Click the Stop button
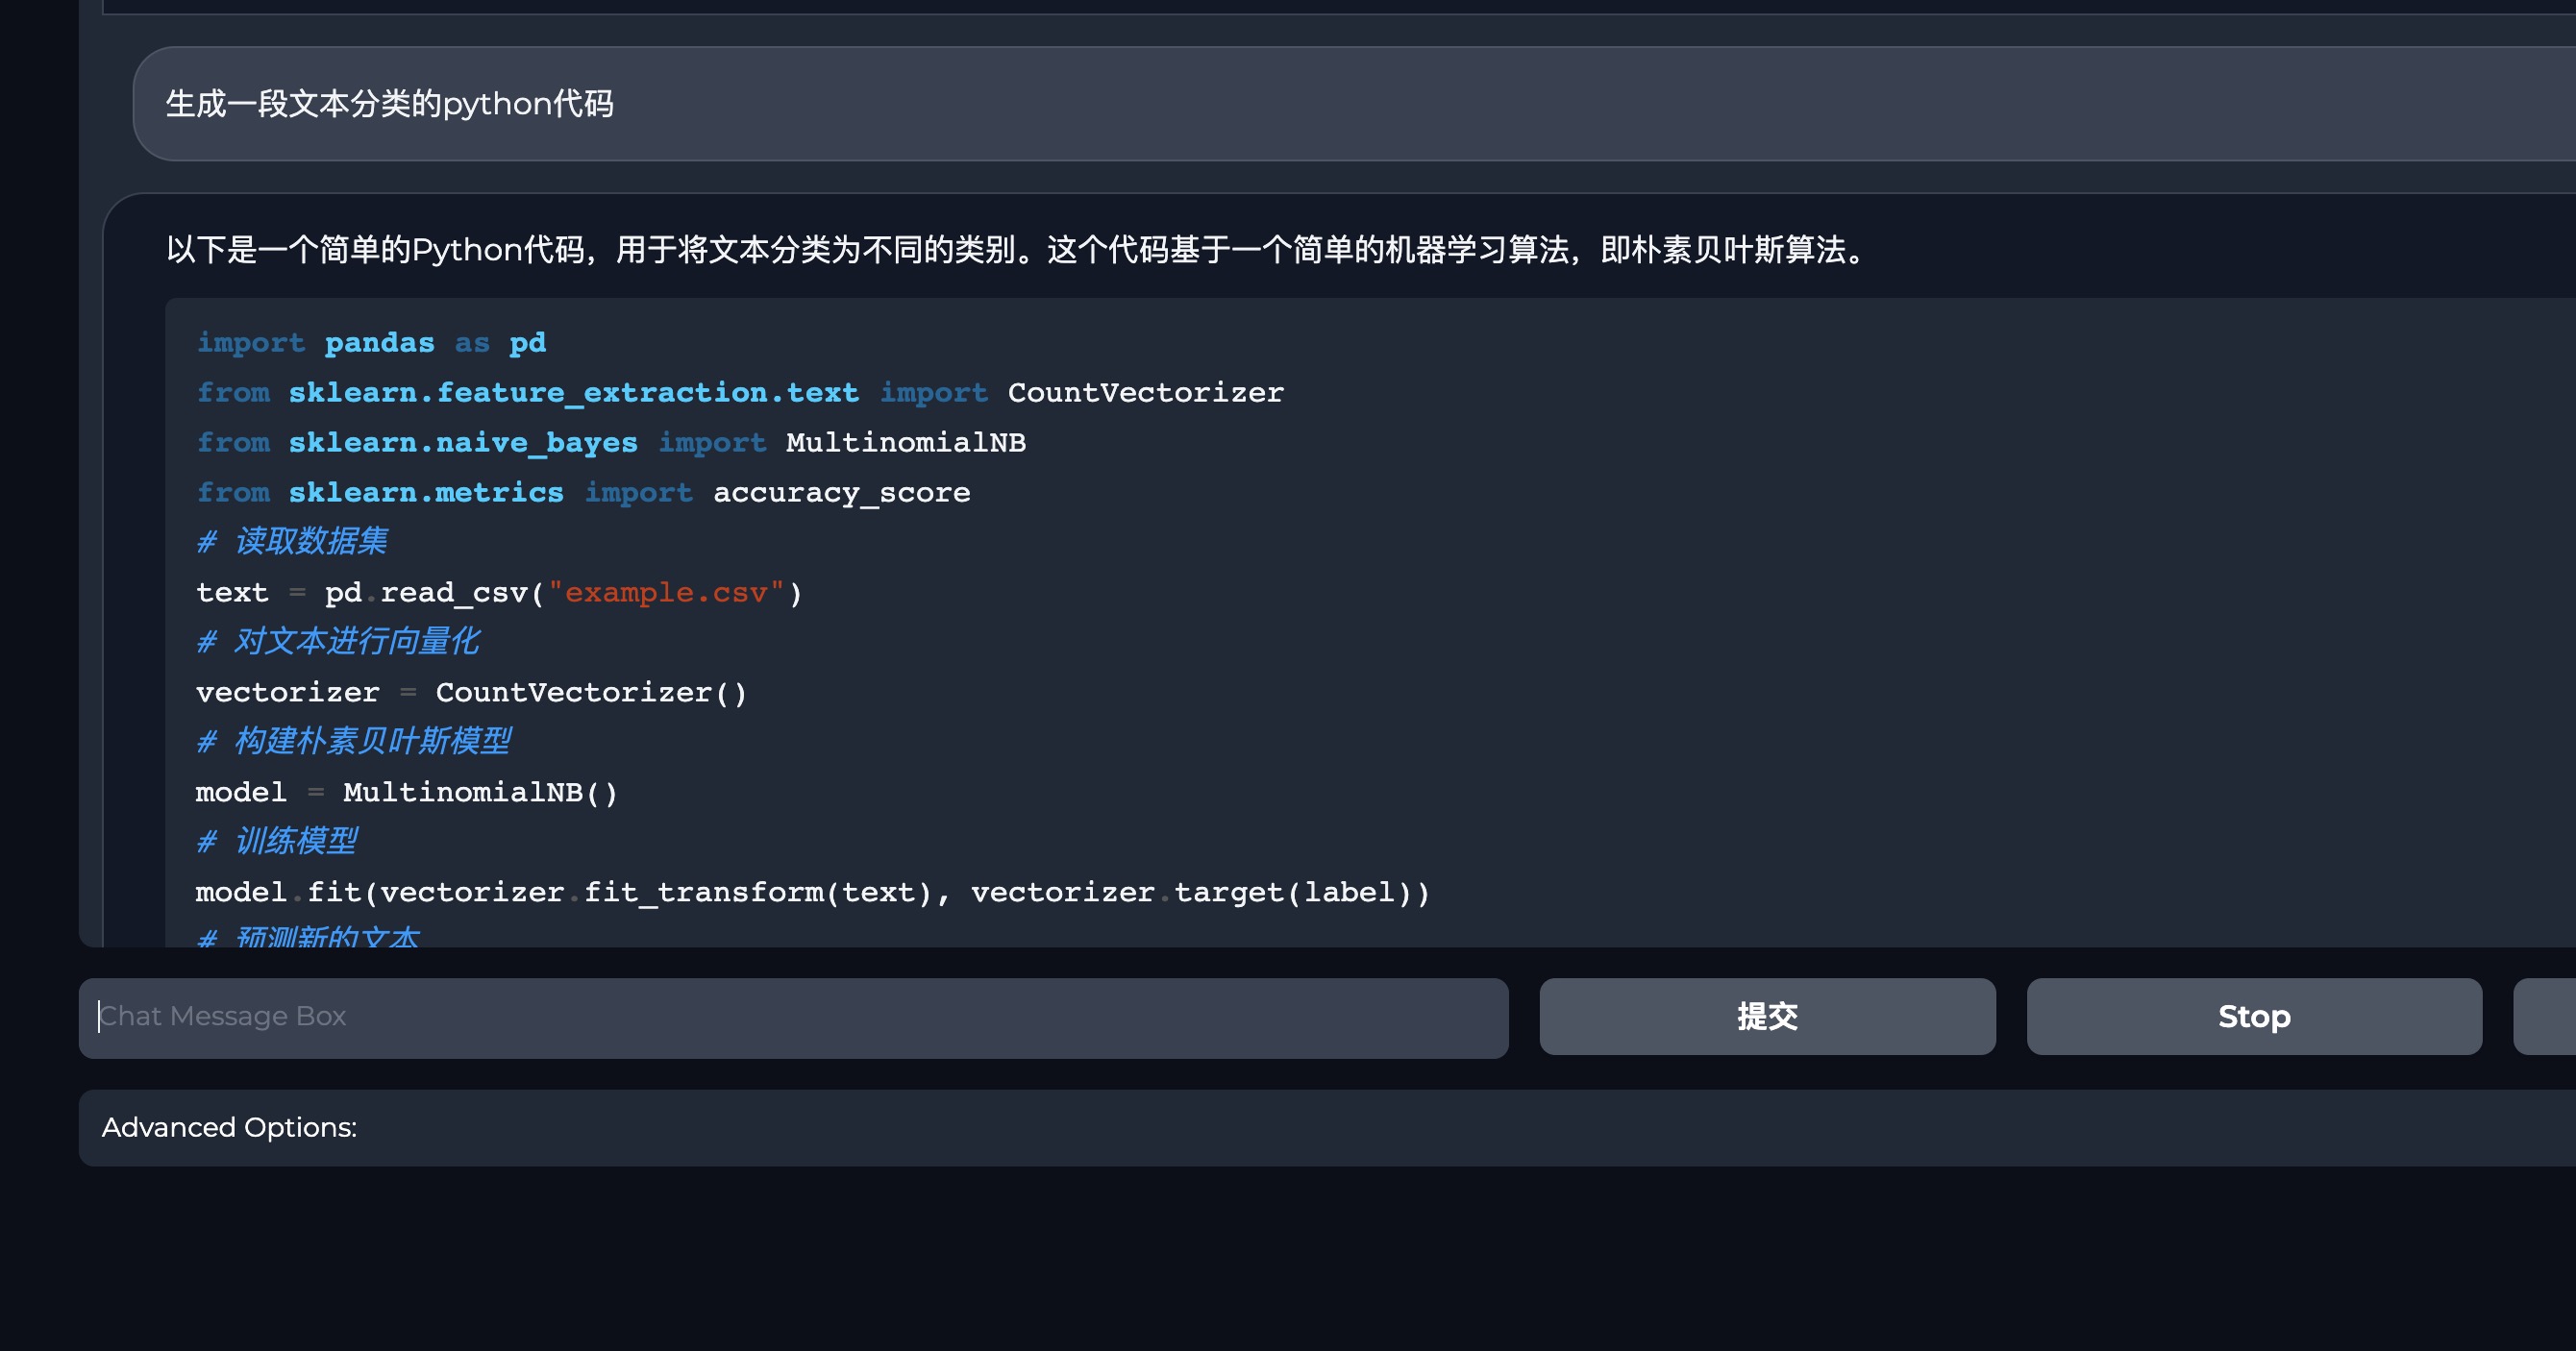Viewport: 2576px width, 1351px height. coord(2254,1017)
